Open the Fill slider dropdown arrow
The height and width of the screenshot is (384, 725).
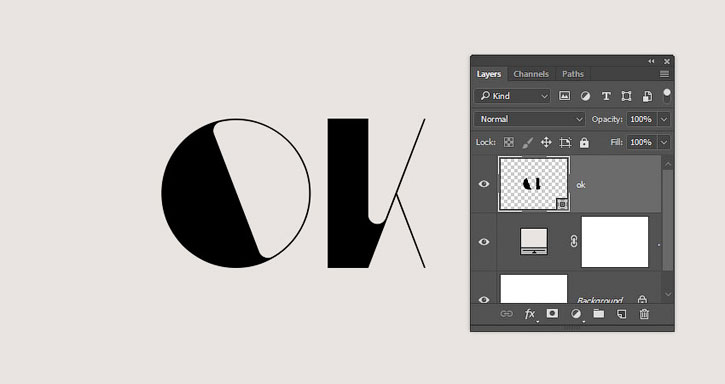(664, 142)
